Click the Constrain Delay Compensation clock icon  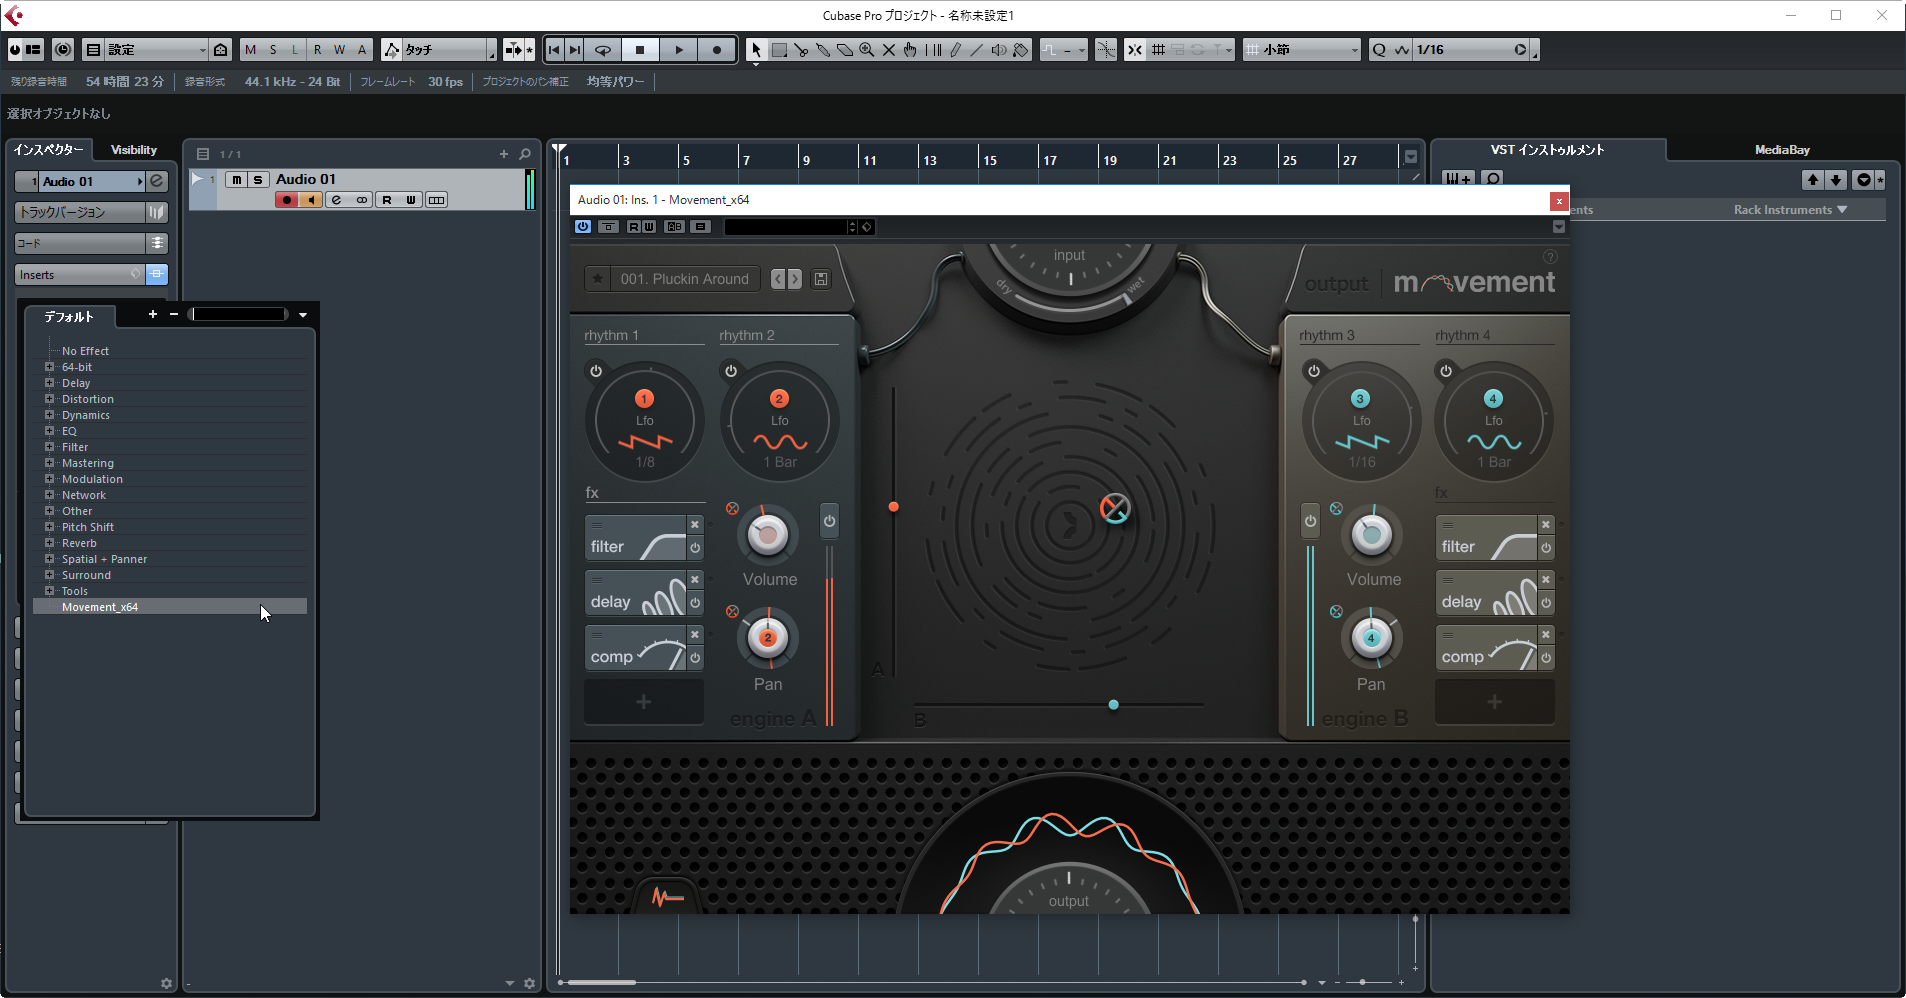(x=63, y=49)
